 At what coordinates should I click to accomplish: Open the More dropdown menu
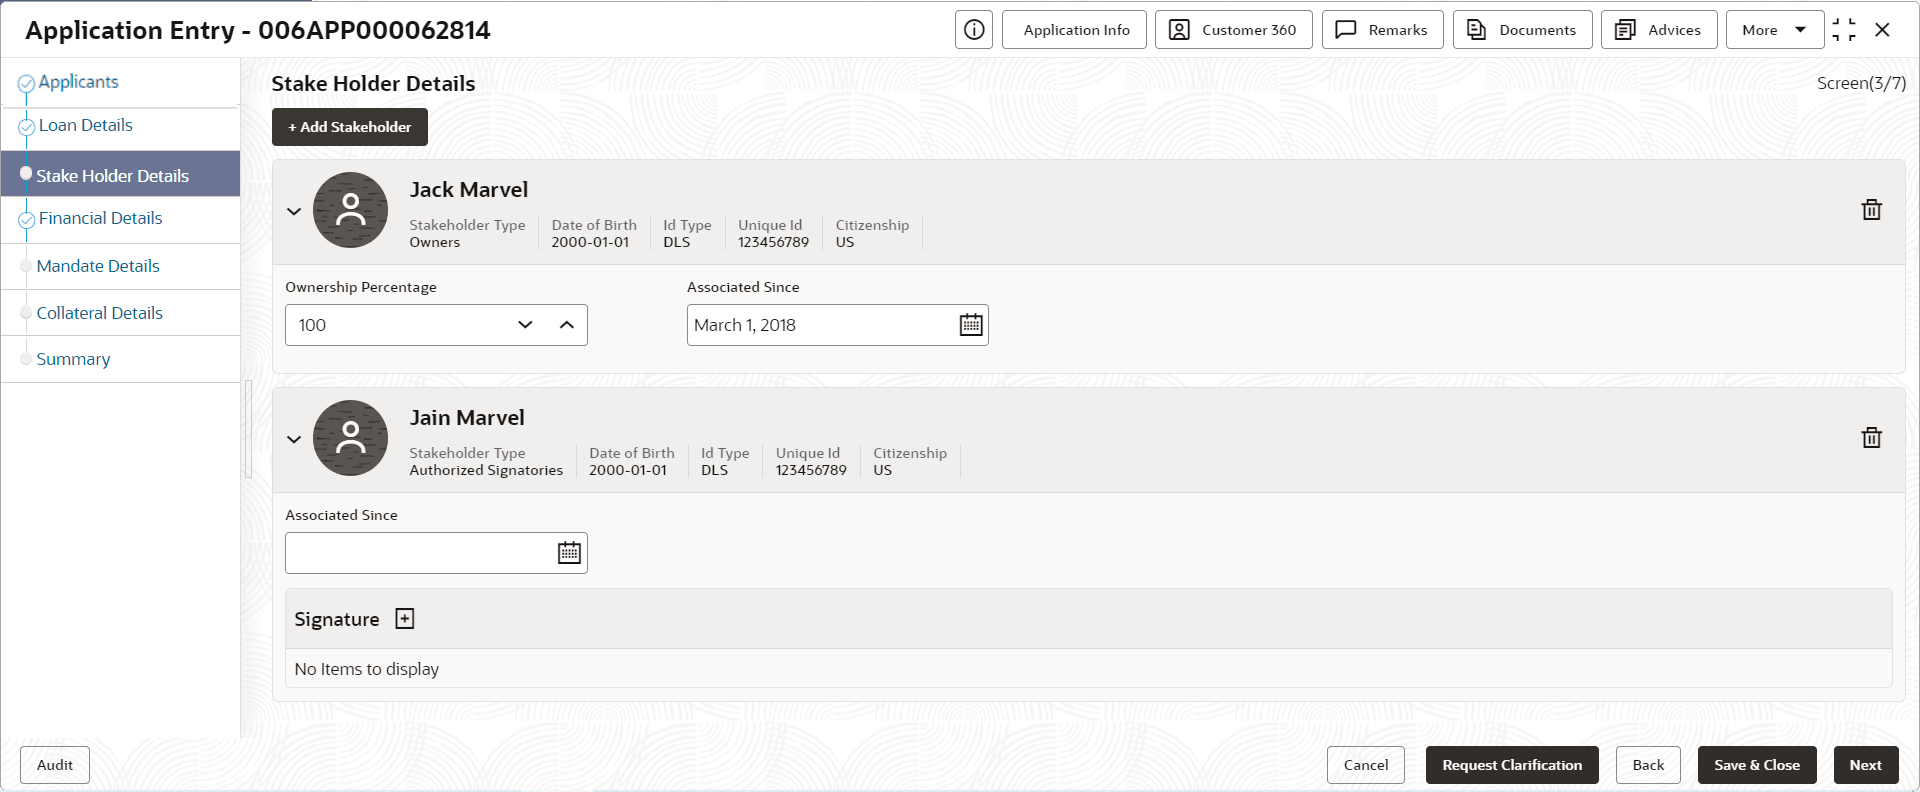pos(1774,30)
